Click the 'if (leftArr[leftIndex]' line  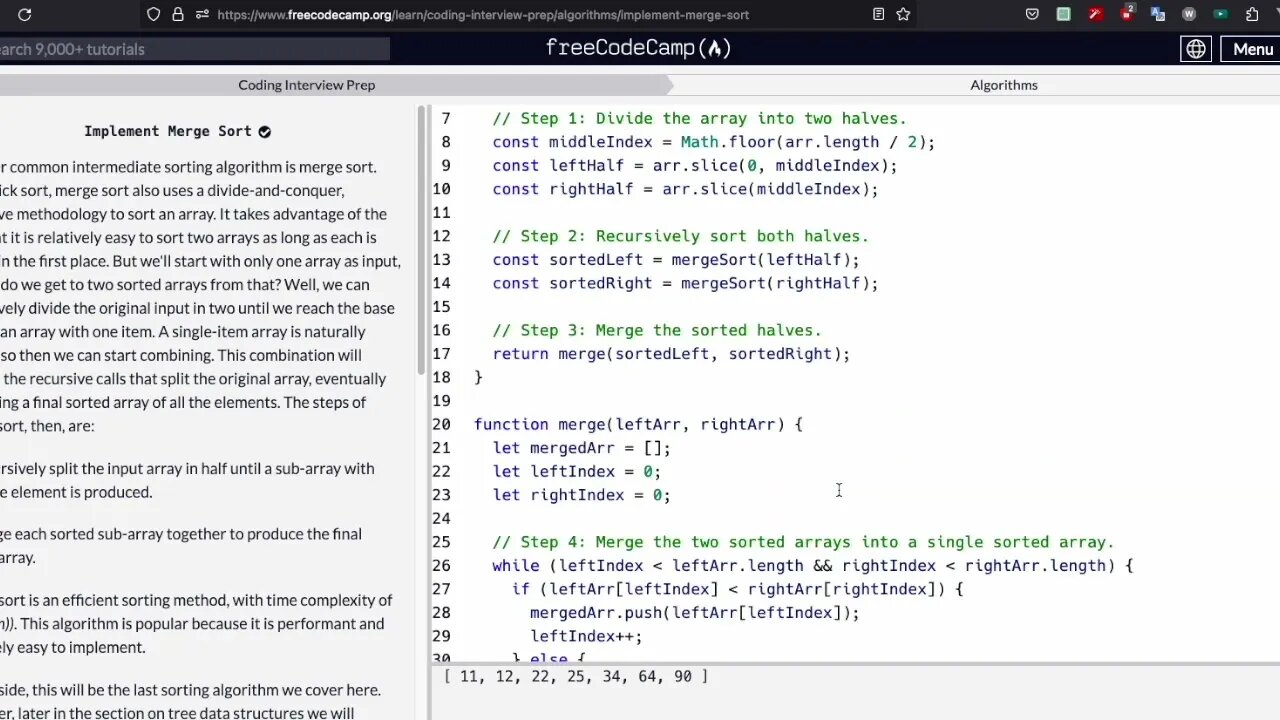pos(737,589)
